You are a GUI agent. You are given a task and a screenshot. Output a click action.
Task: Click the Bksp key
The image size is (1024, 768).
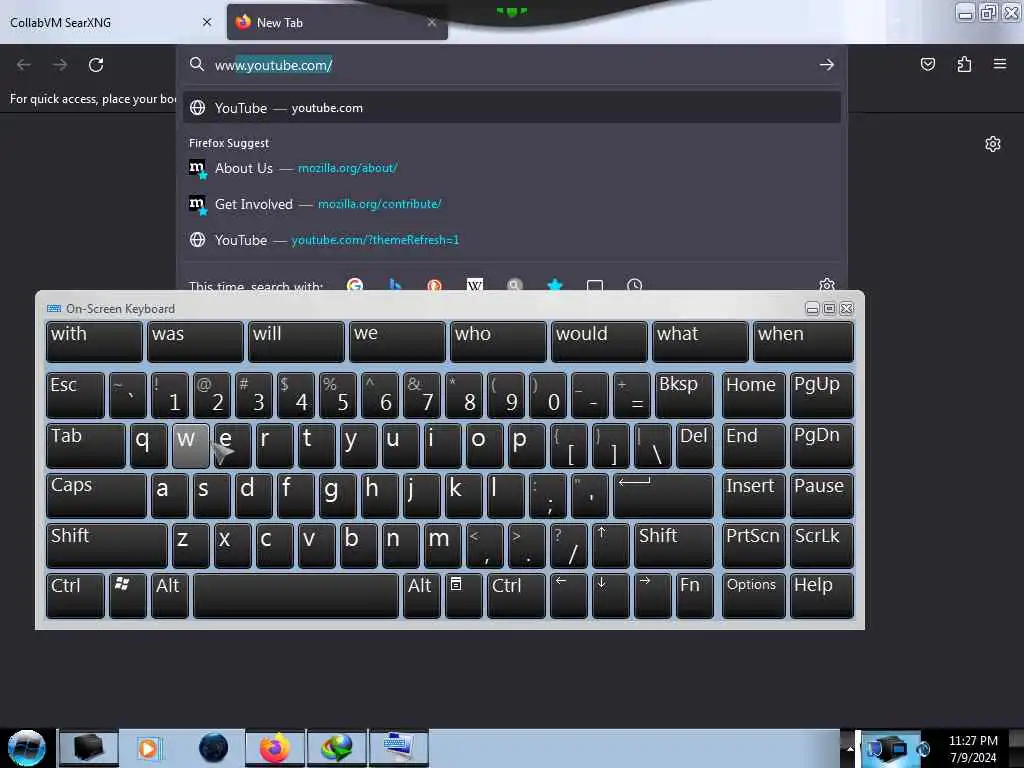pyautogui.click(x=684, y=395)
